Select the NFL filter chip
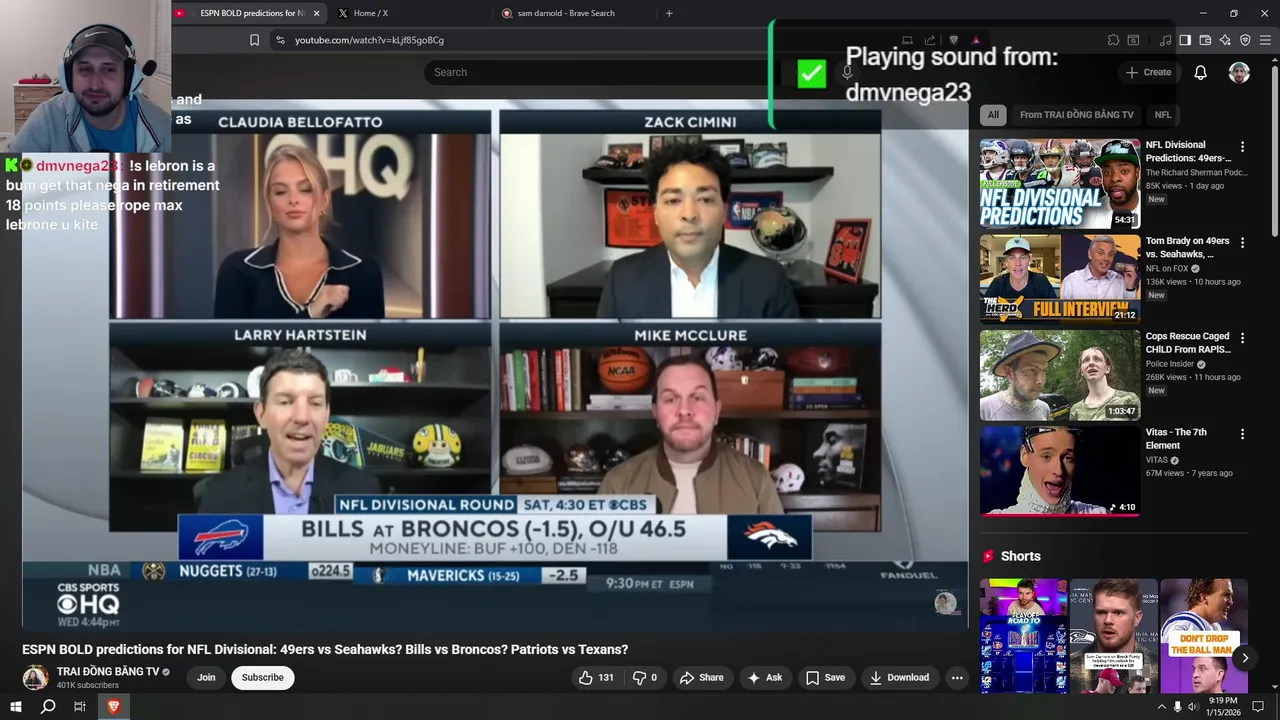The height and width of the screenshot is (720, 1280). pyautogui.click(x=1163, y=115)
